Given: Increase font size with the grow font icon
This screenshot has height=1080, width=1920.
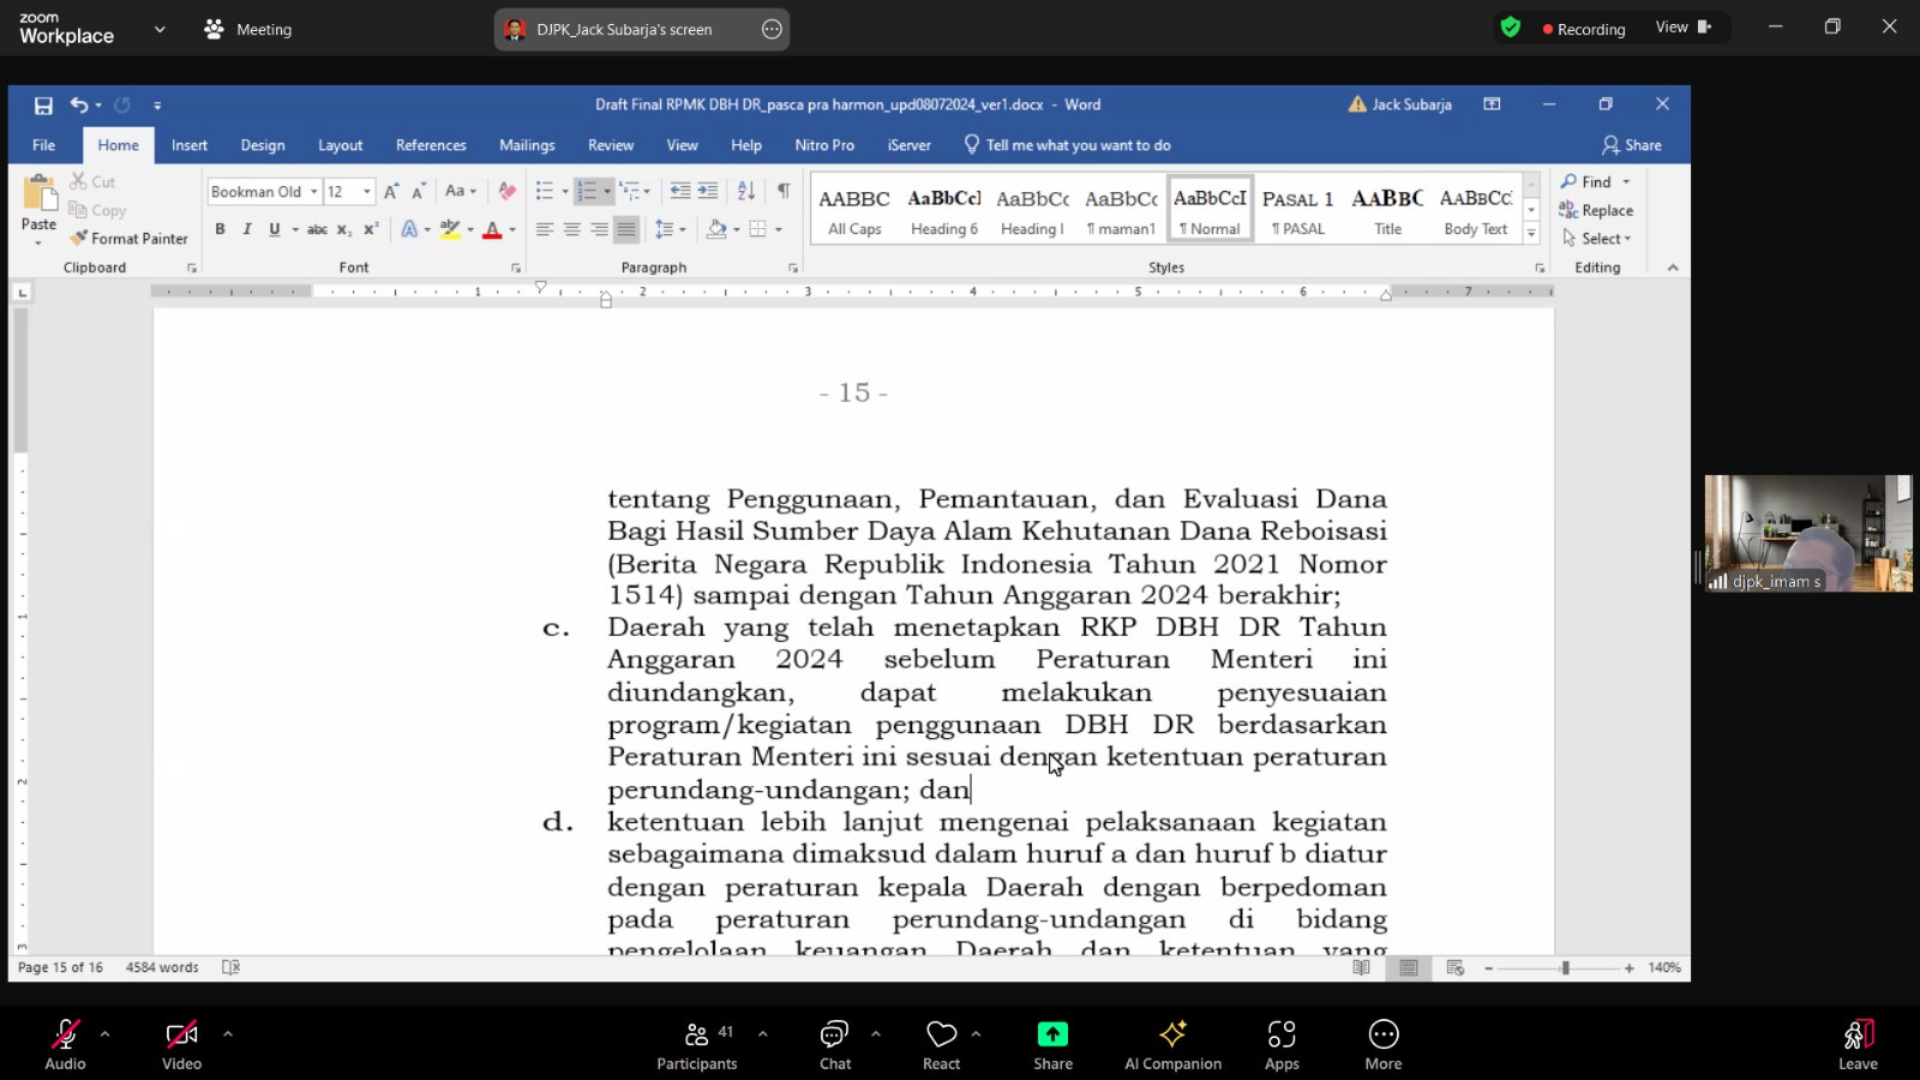Looking at the screenshot, I should click(x=391, y=191).
